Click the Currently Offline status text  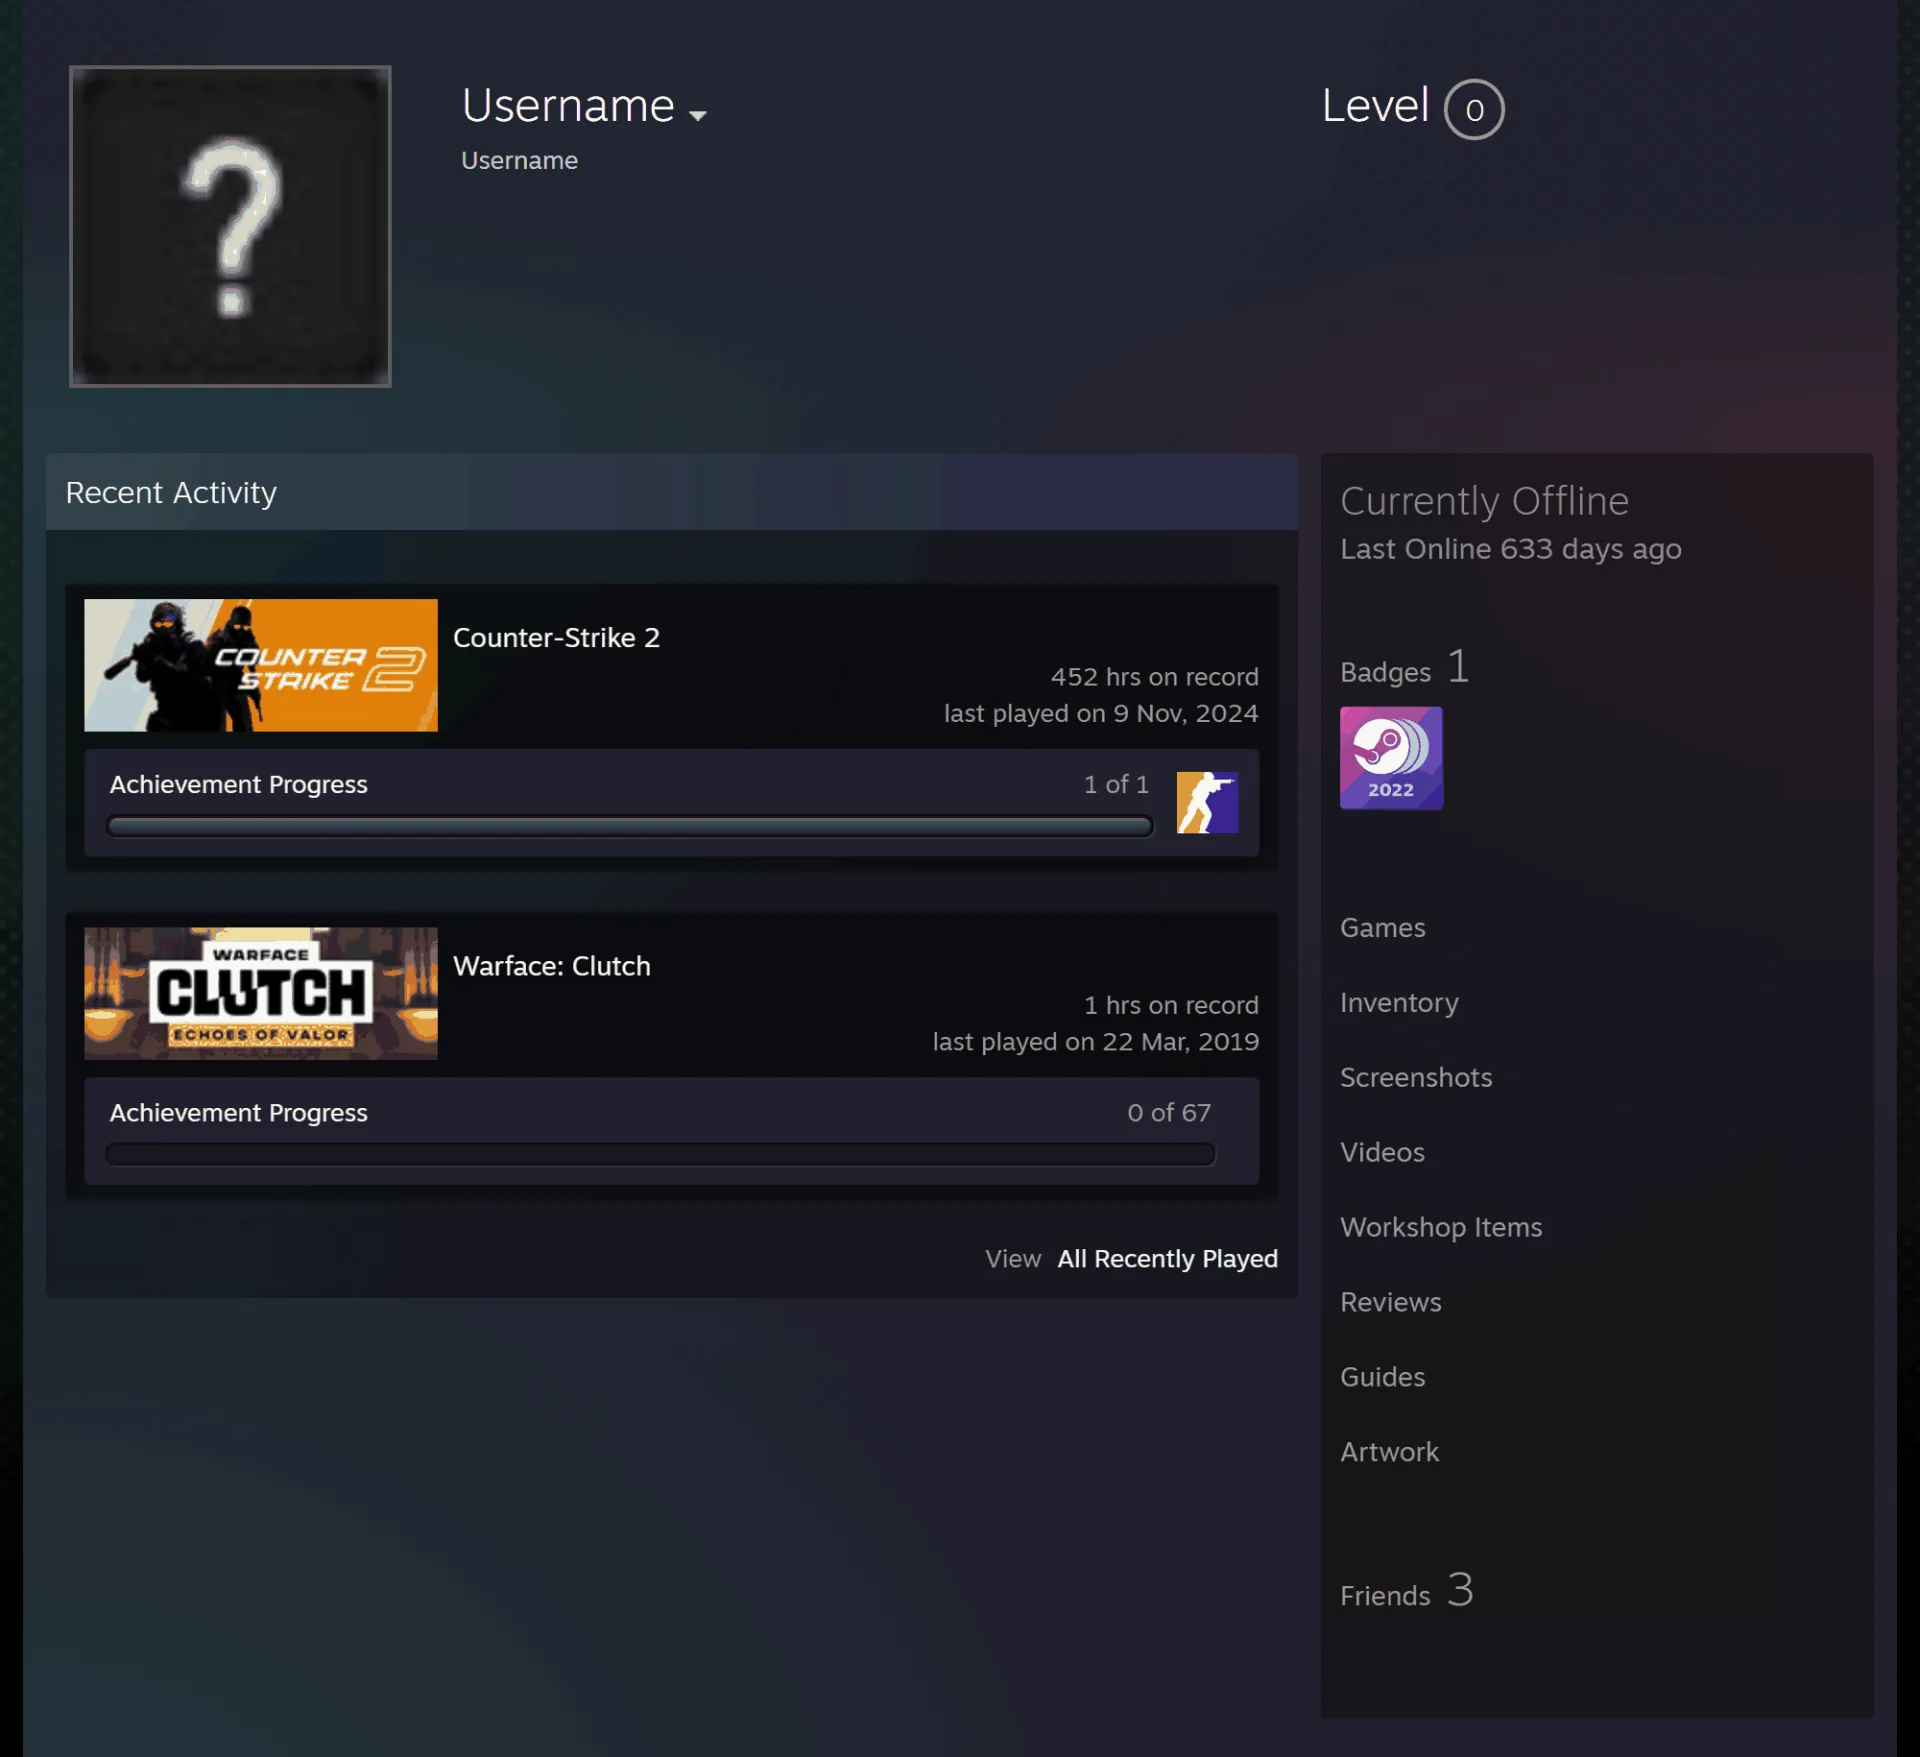pos(1484,502)
